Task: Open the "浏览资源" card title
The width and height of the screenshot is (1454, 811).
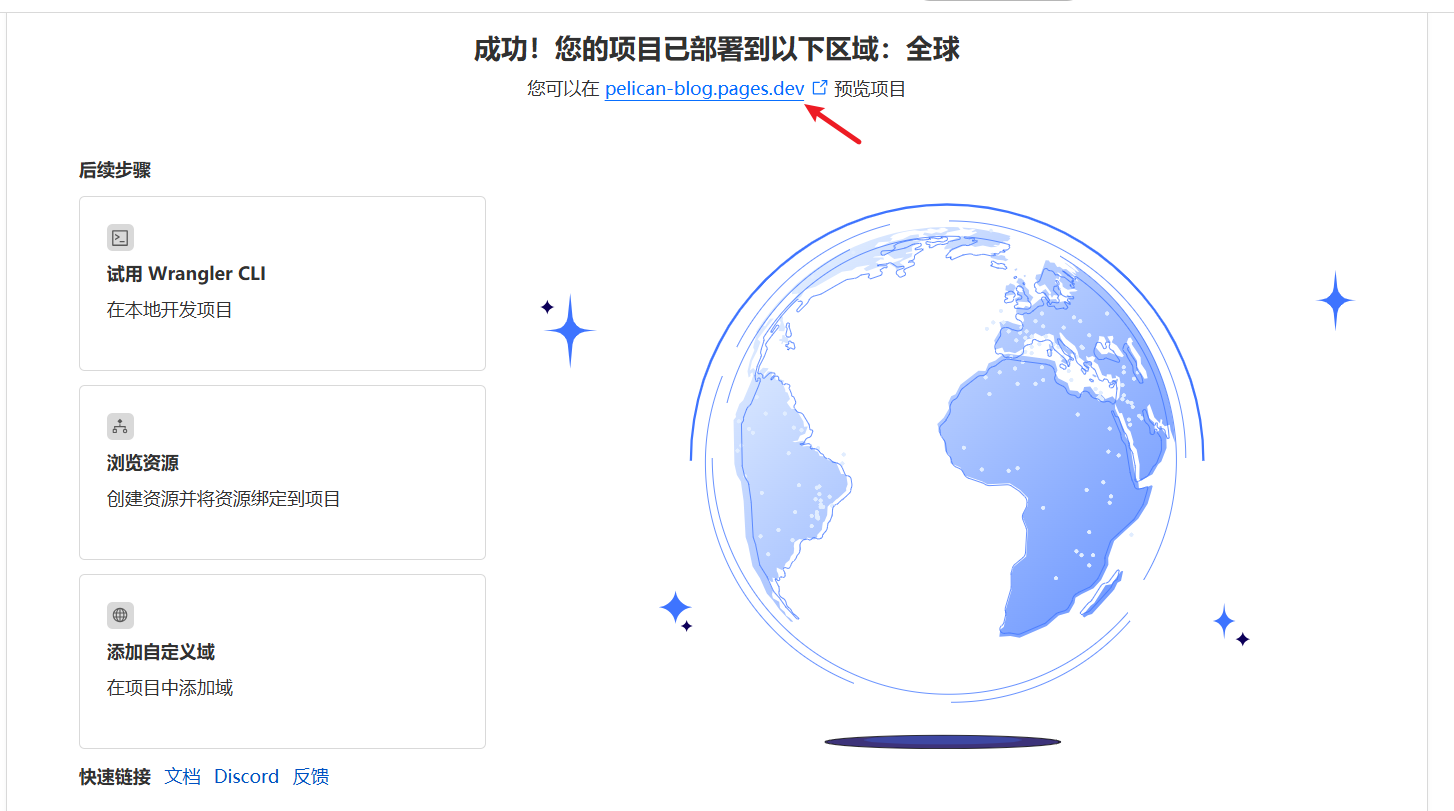Action: click(x=143, y=463)
